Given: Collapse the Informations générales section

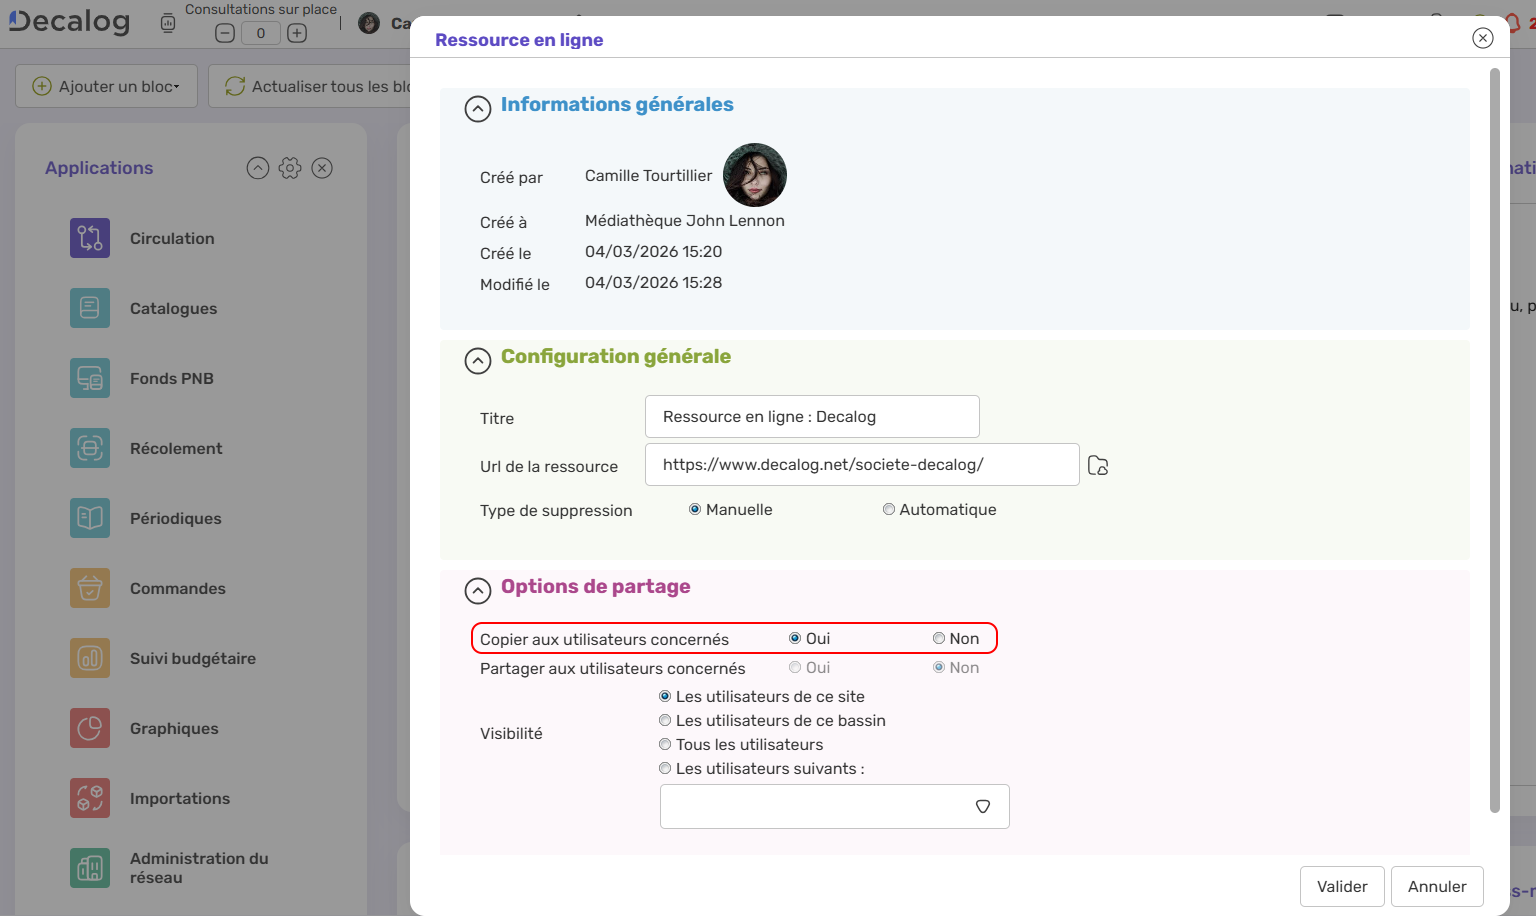Looking at the screenshot, I should click(x=478, y=109).
